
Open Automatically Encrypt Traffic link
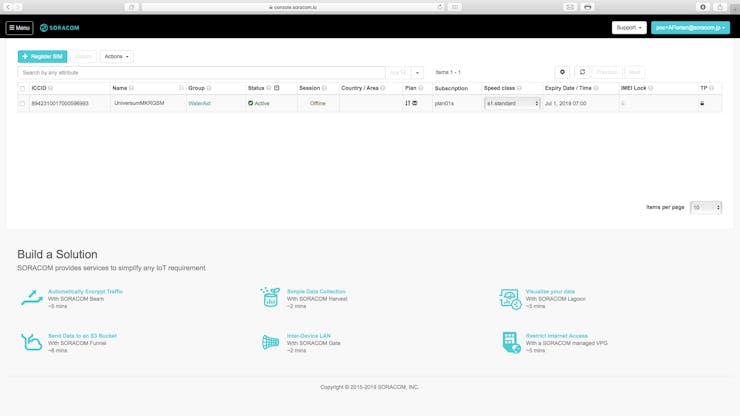pos(85,292)
